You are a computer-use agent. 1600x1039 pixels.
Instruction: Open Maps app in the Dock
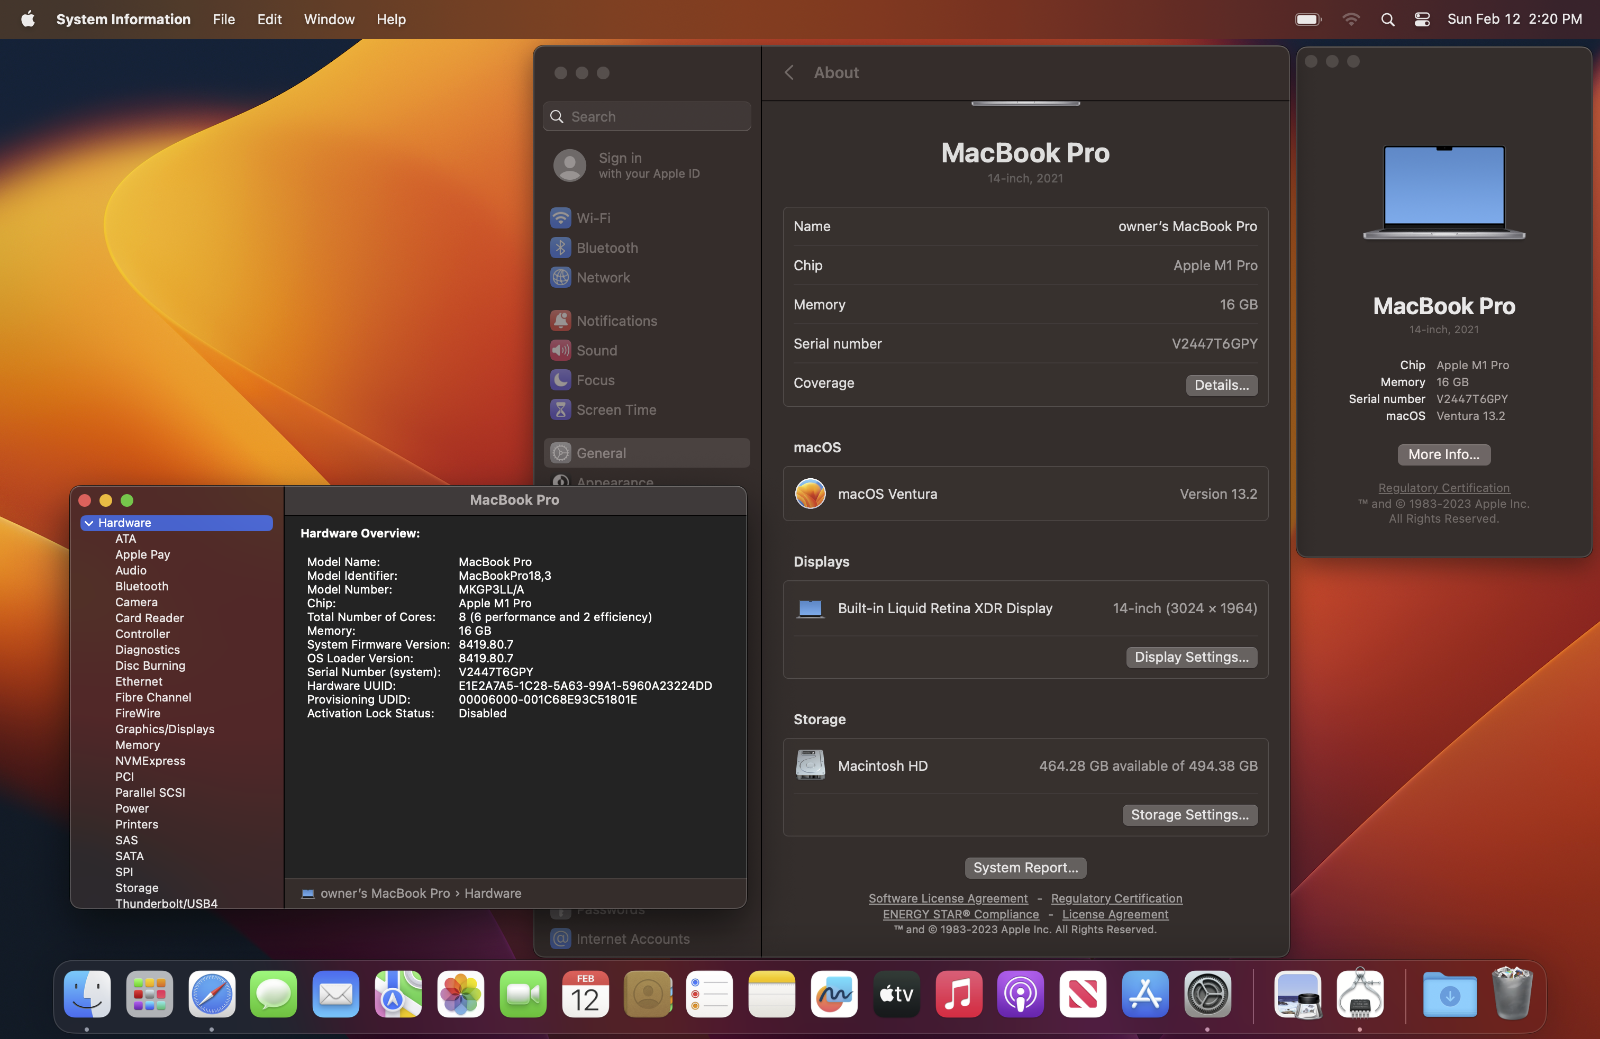pyautogui.click(x=398, y=995)
